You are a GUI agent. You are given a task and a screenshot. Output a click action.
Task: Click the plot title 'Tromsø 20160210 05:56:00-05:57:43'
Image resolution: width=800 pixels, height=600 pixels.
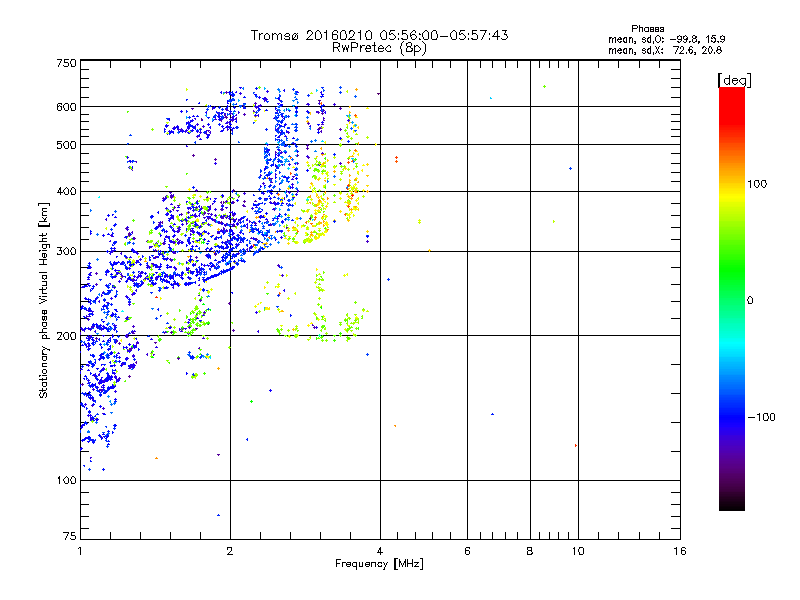(x=380, y=35)
